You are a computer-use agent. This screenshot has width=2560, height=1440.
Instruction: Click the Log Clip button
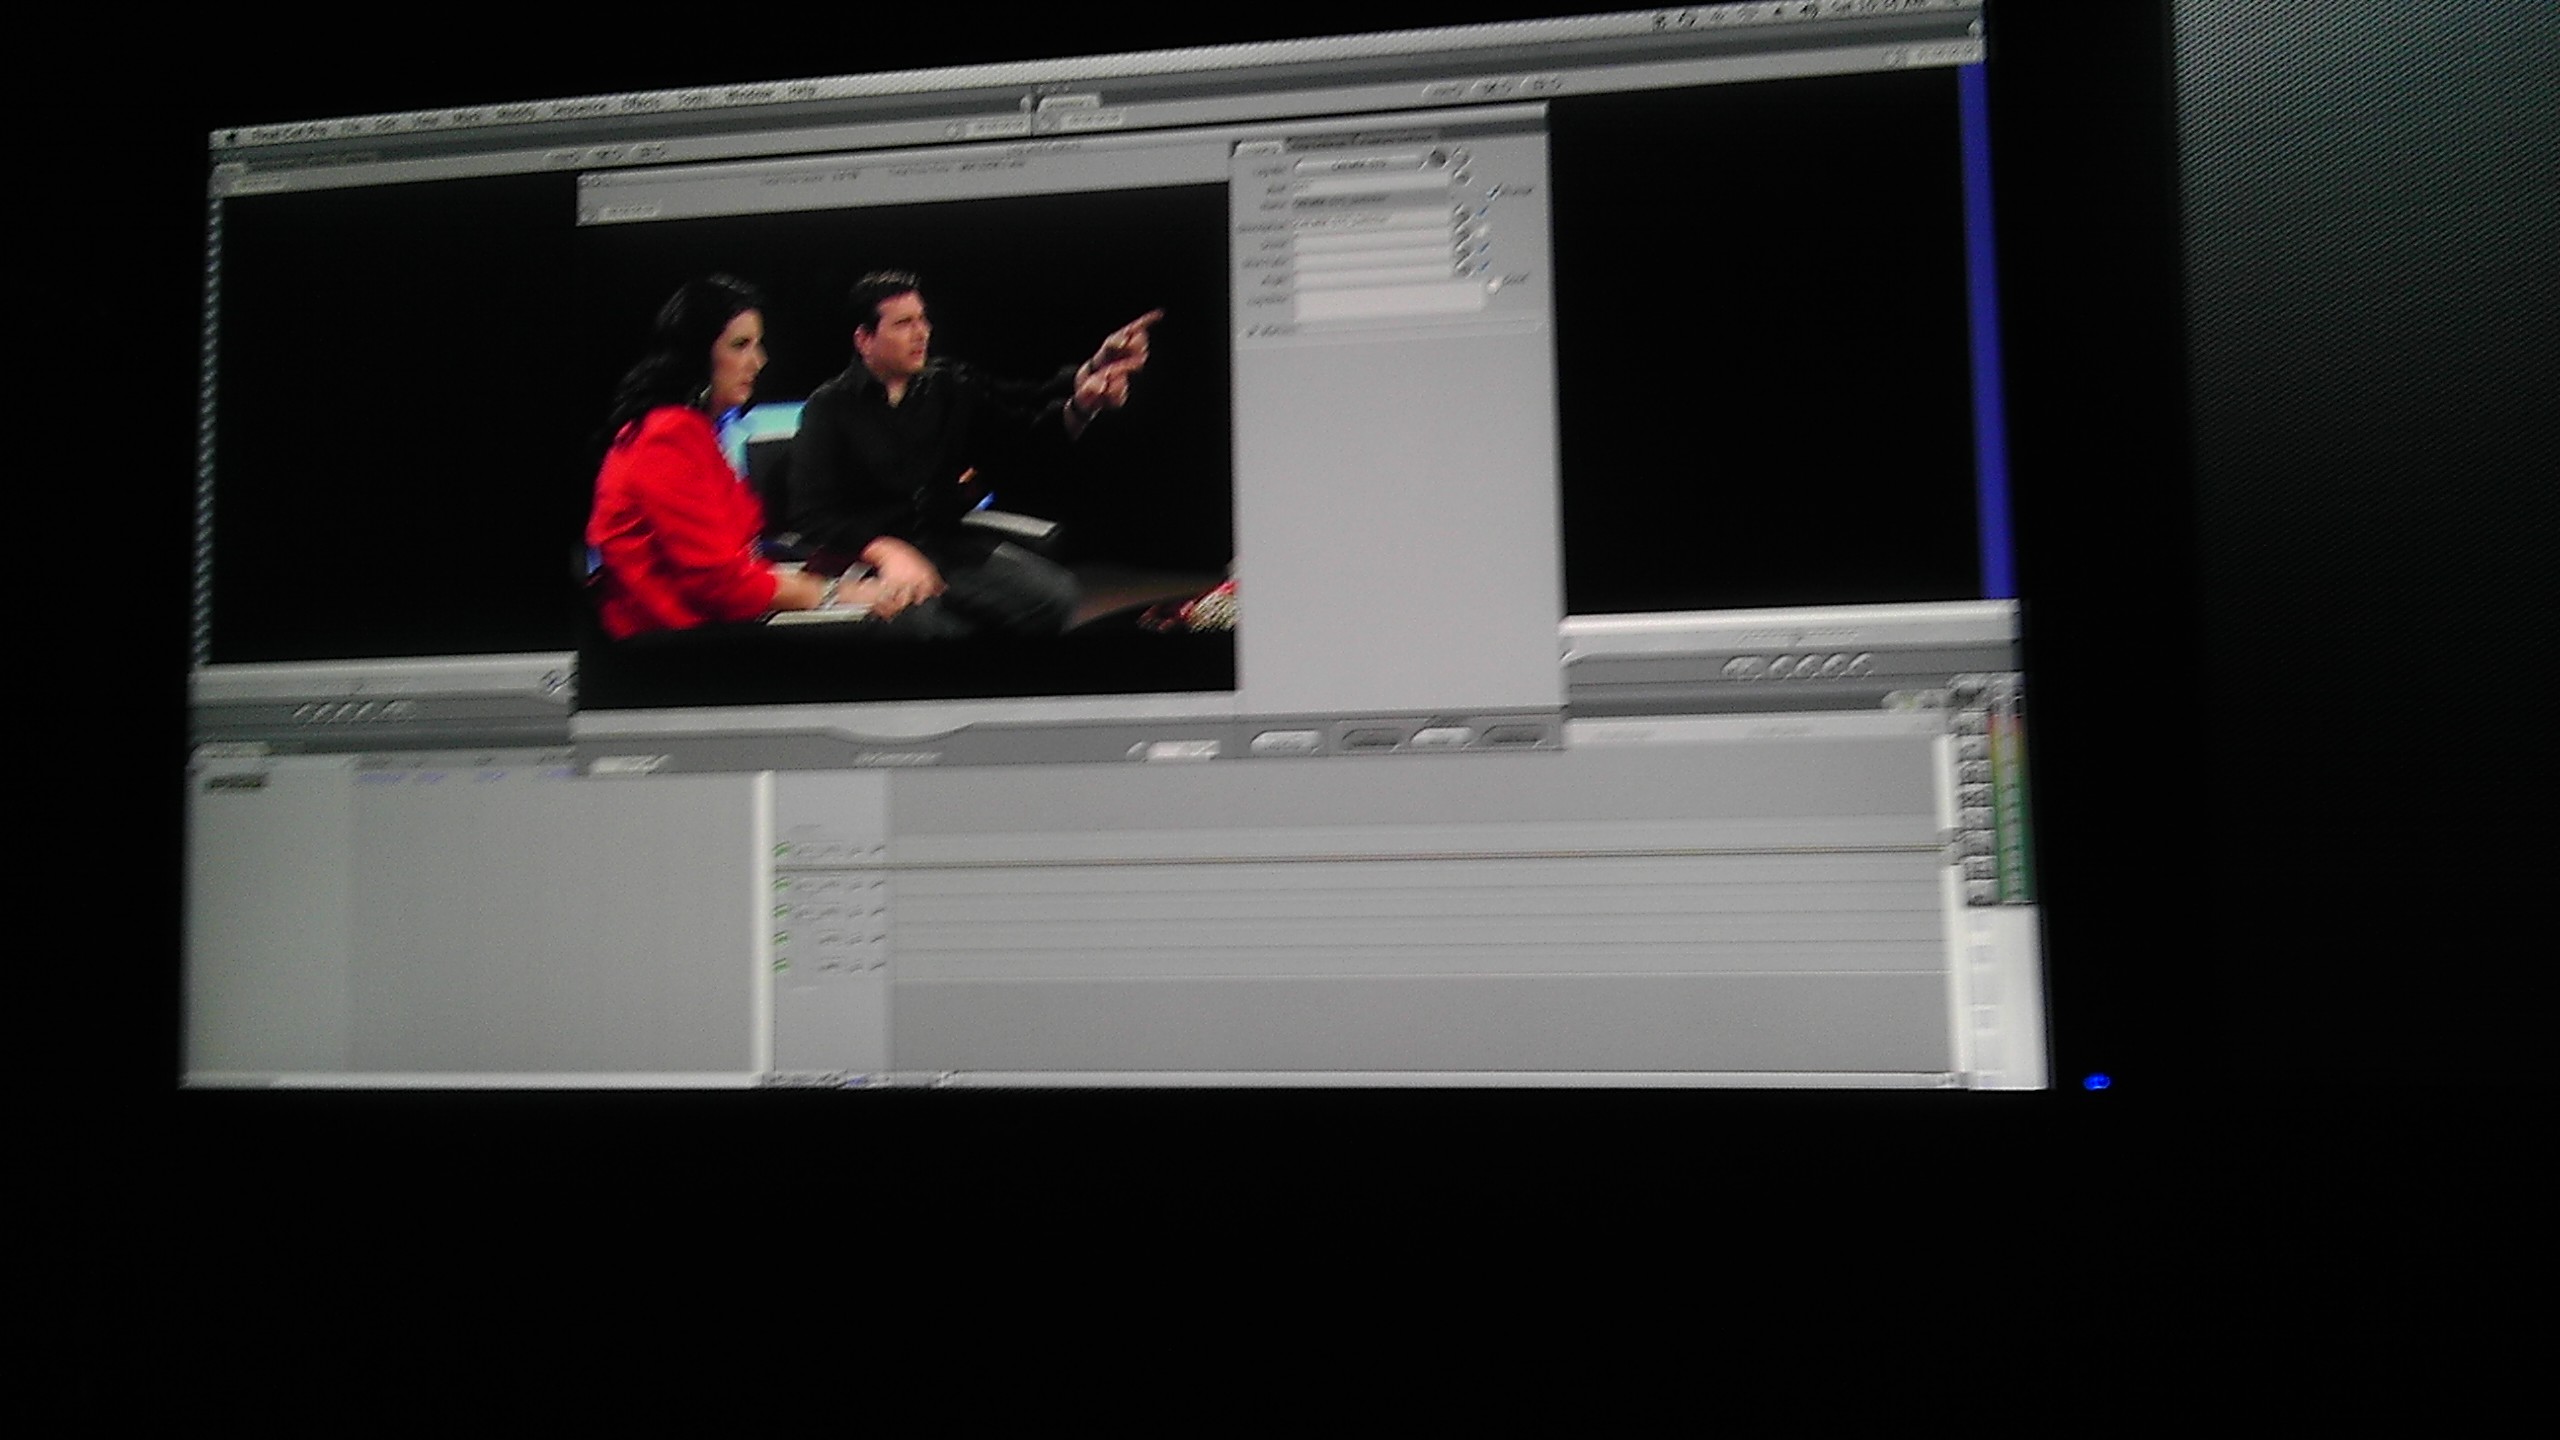click(1286, 743)
